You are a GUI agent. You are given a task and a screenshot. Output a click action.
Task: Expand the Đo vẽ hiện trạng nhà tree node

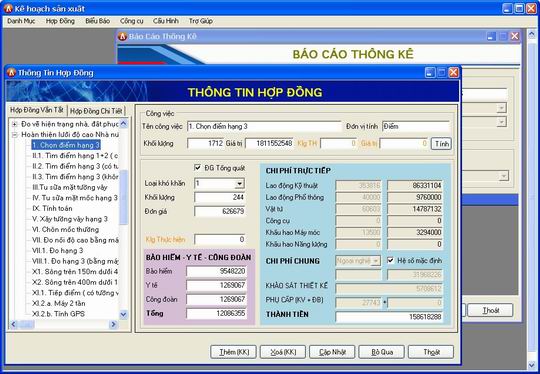click(x=14, y=124)
